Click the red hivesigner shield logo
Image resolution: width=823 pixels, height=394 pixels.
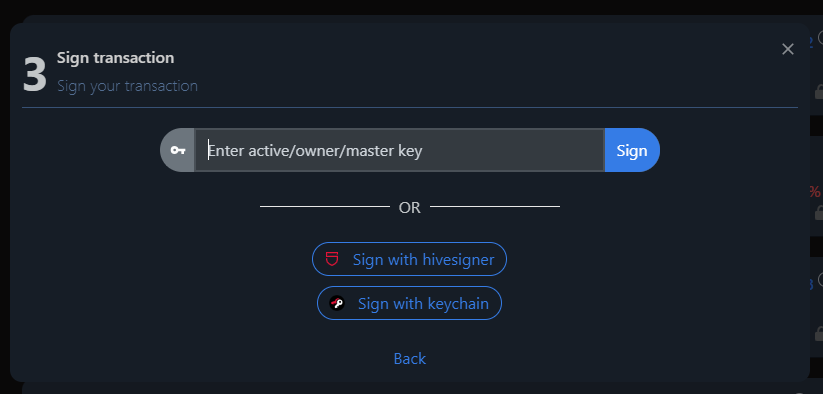(x=332, y=259)
